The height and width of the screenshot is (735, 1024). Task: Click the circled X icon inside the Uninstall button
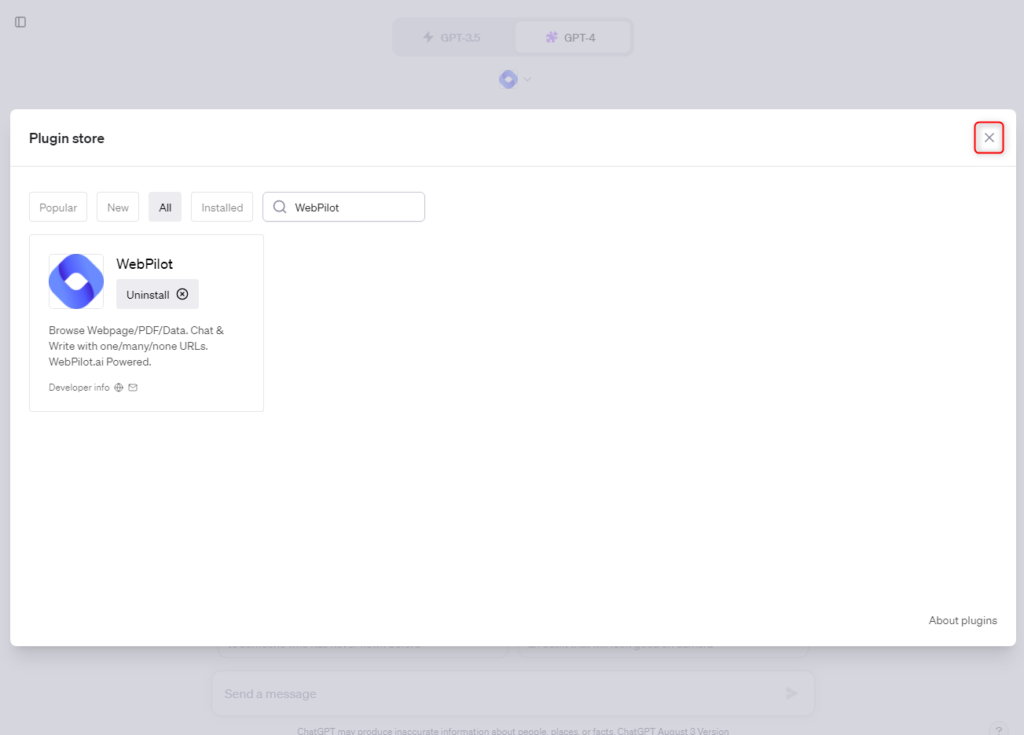point(183,294)
